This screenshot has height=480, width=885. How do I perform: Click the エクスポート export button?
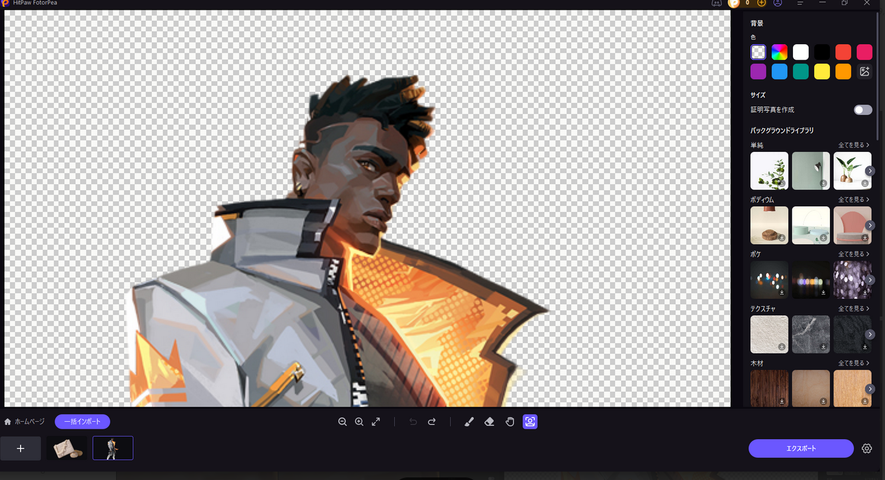801,448
